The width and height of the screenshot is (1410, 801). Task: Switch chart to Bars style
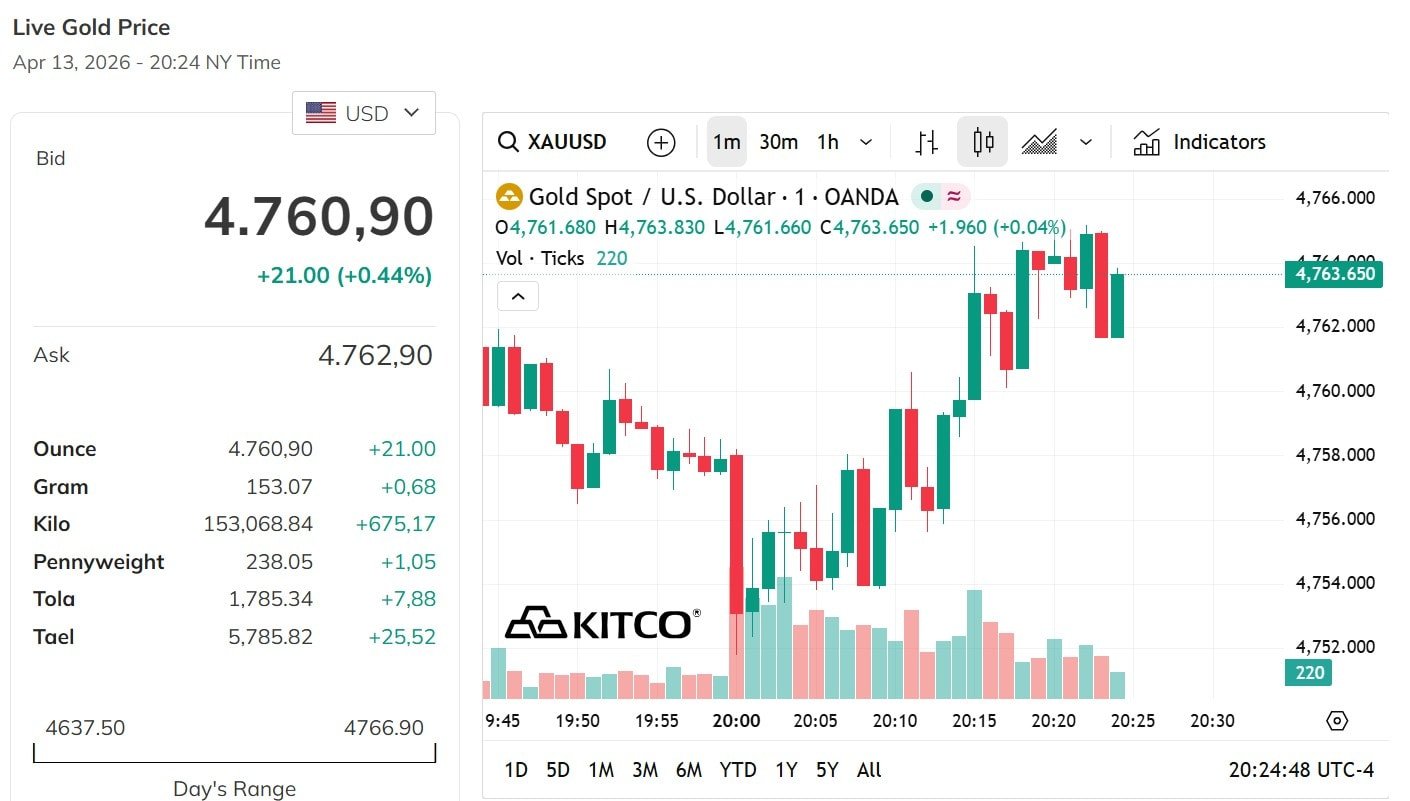pyautogui.click(x=927, y=142)
